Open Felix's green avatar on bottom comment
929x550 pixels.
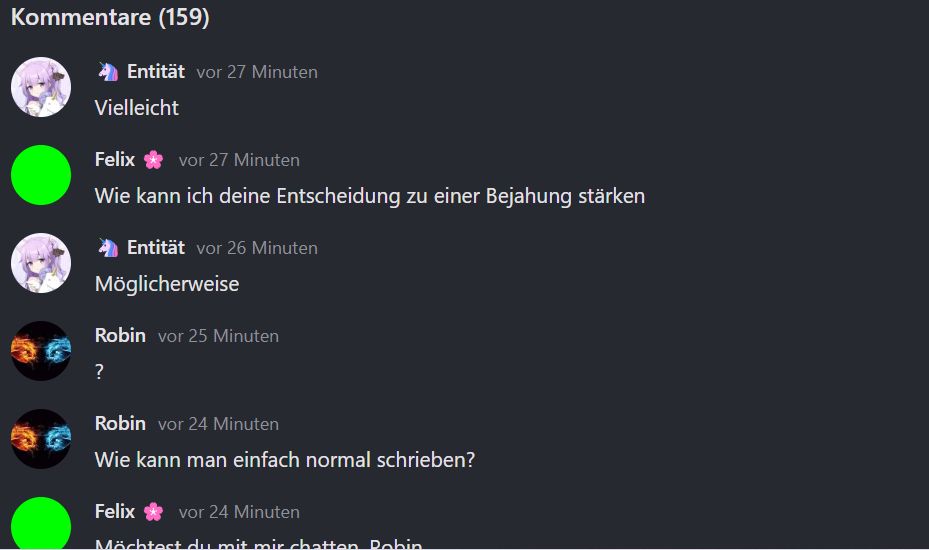41,523
